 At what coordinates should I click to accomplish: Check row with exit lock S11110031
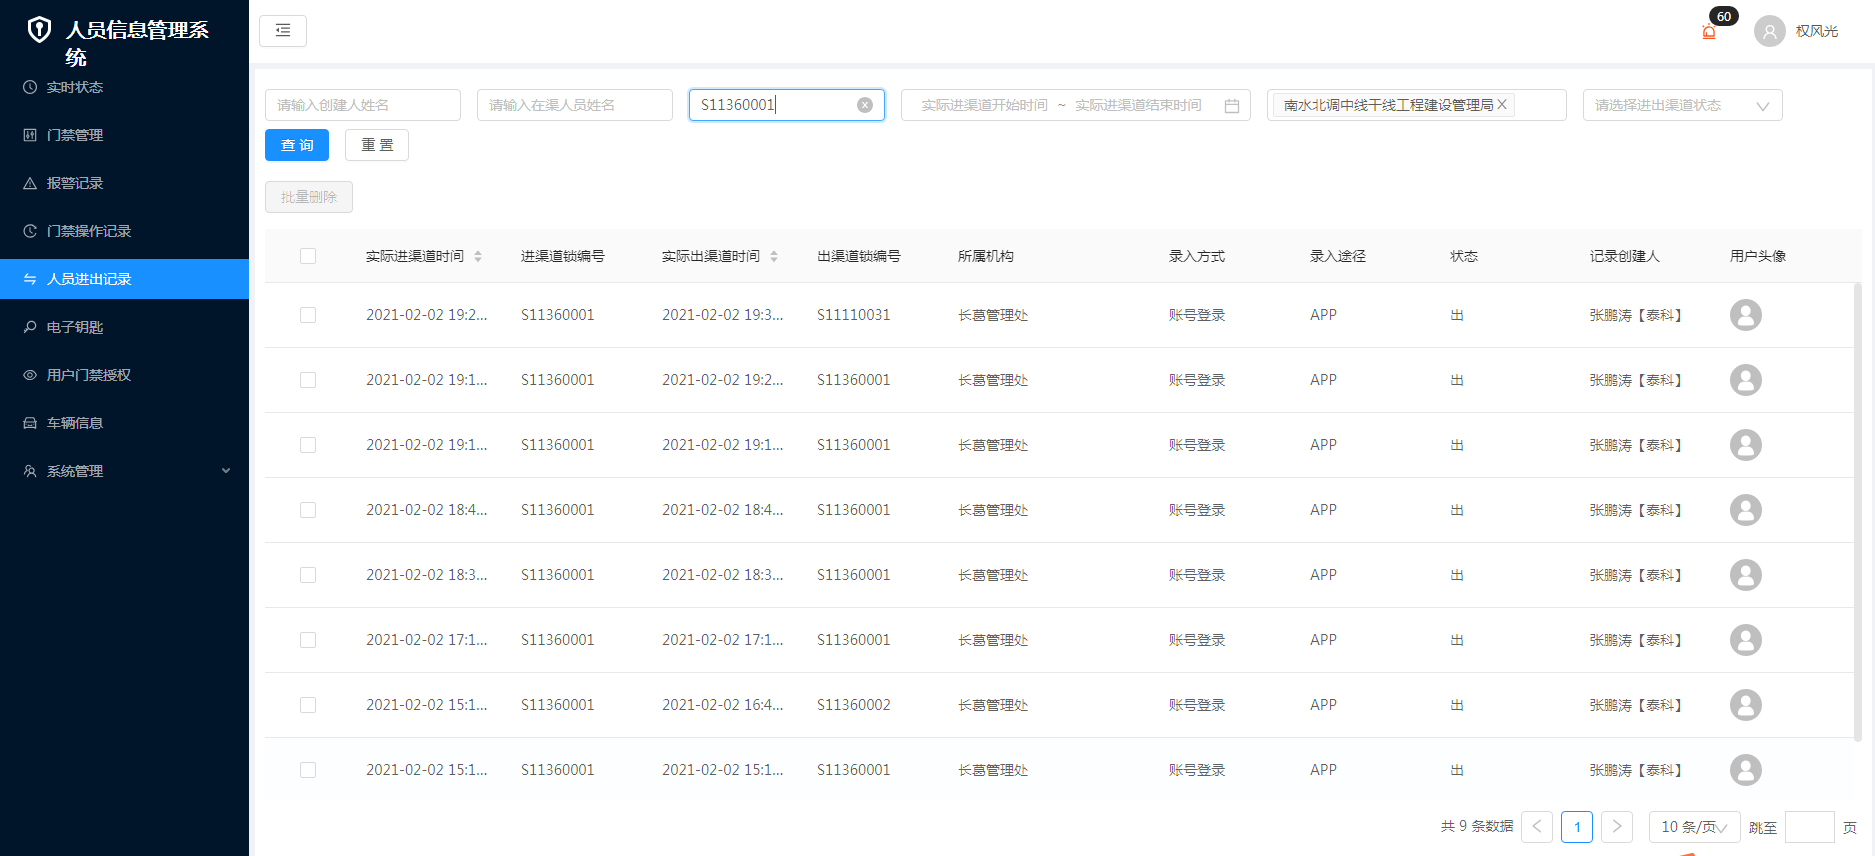point(308,315)
